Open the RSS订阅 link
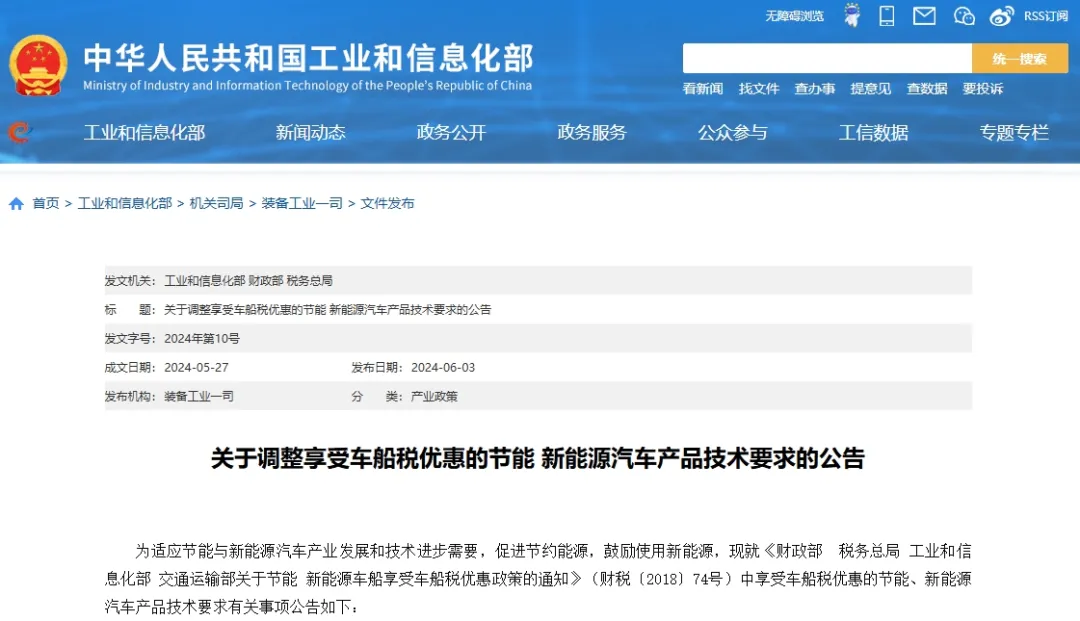Screen dimensions: 1080x621 (1046, 16)
